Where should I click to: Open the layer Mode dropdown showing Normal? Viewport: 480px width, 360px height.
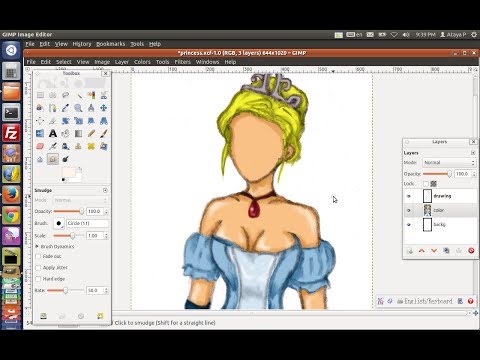tap(449, 163)
